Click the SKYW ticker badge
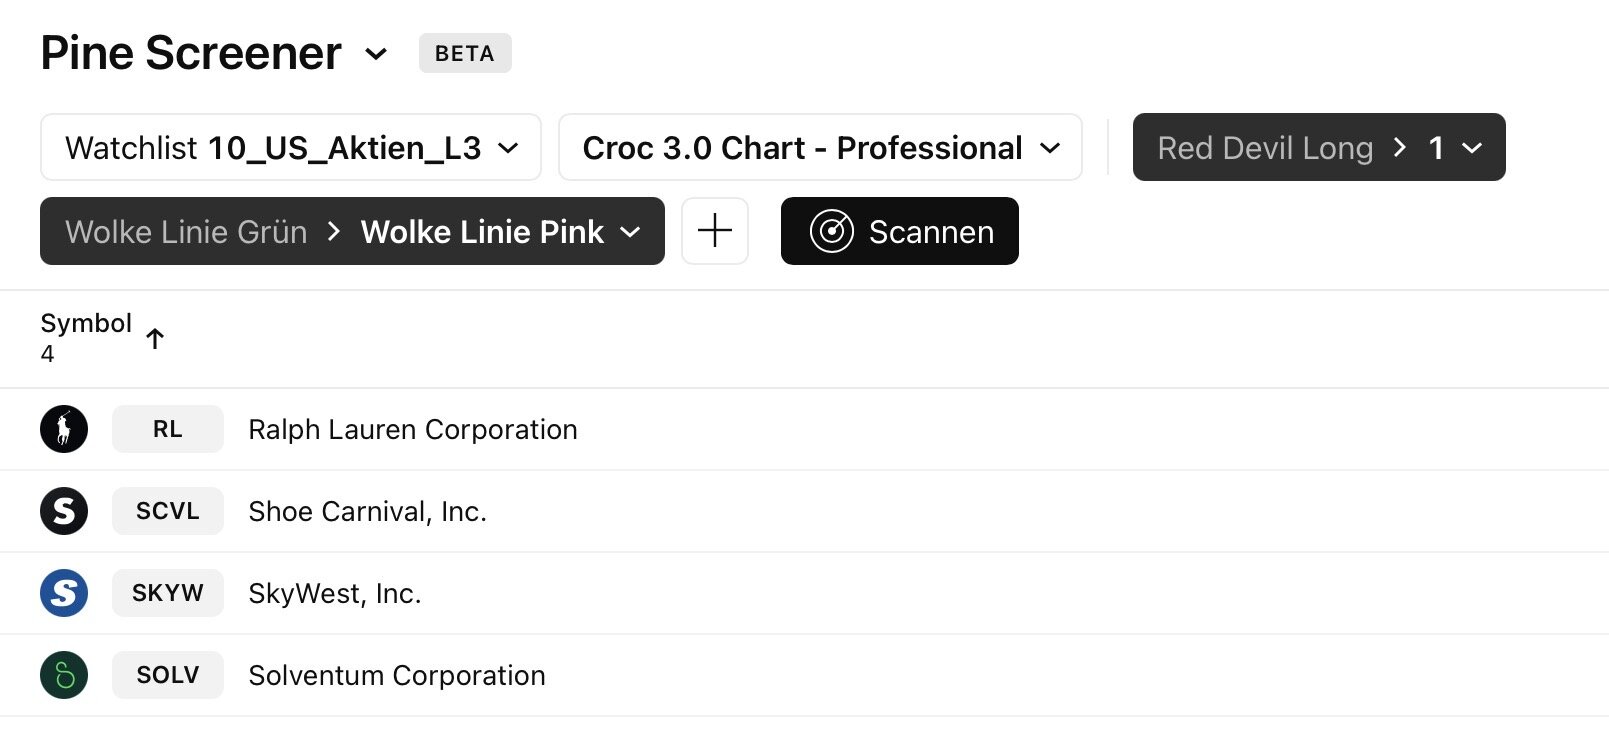1609x745 pixels. [x=168, y=593]
